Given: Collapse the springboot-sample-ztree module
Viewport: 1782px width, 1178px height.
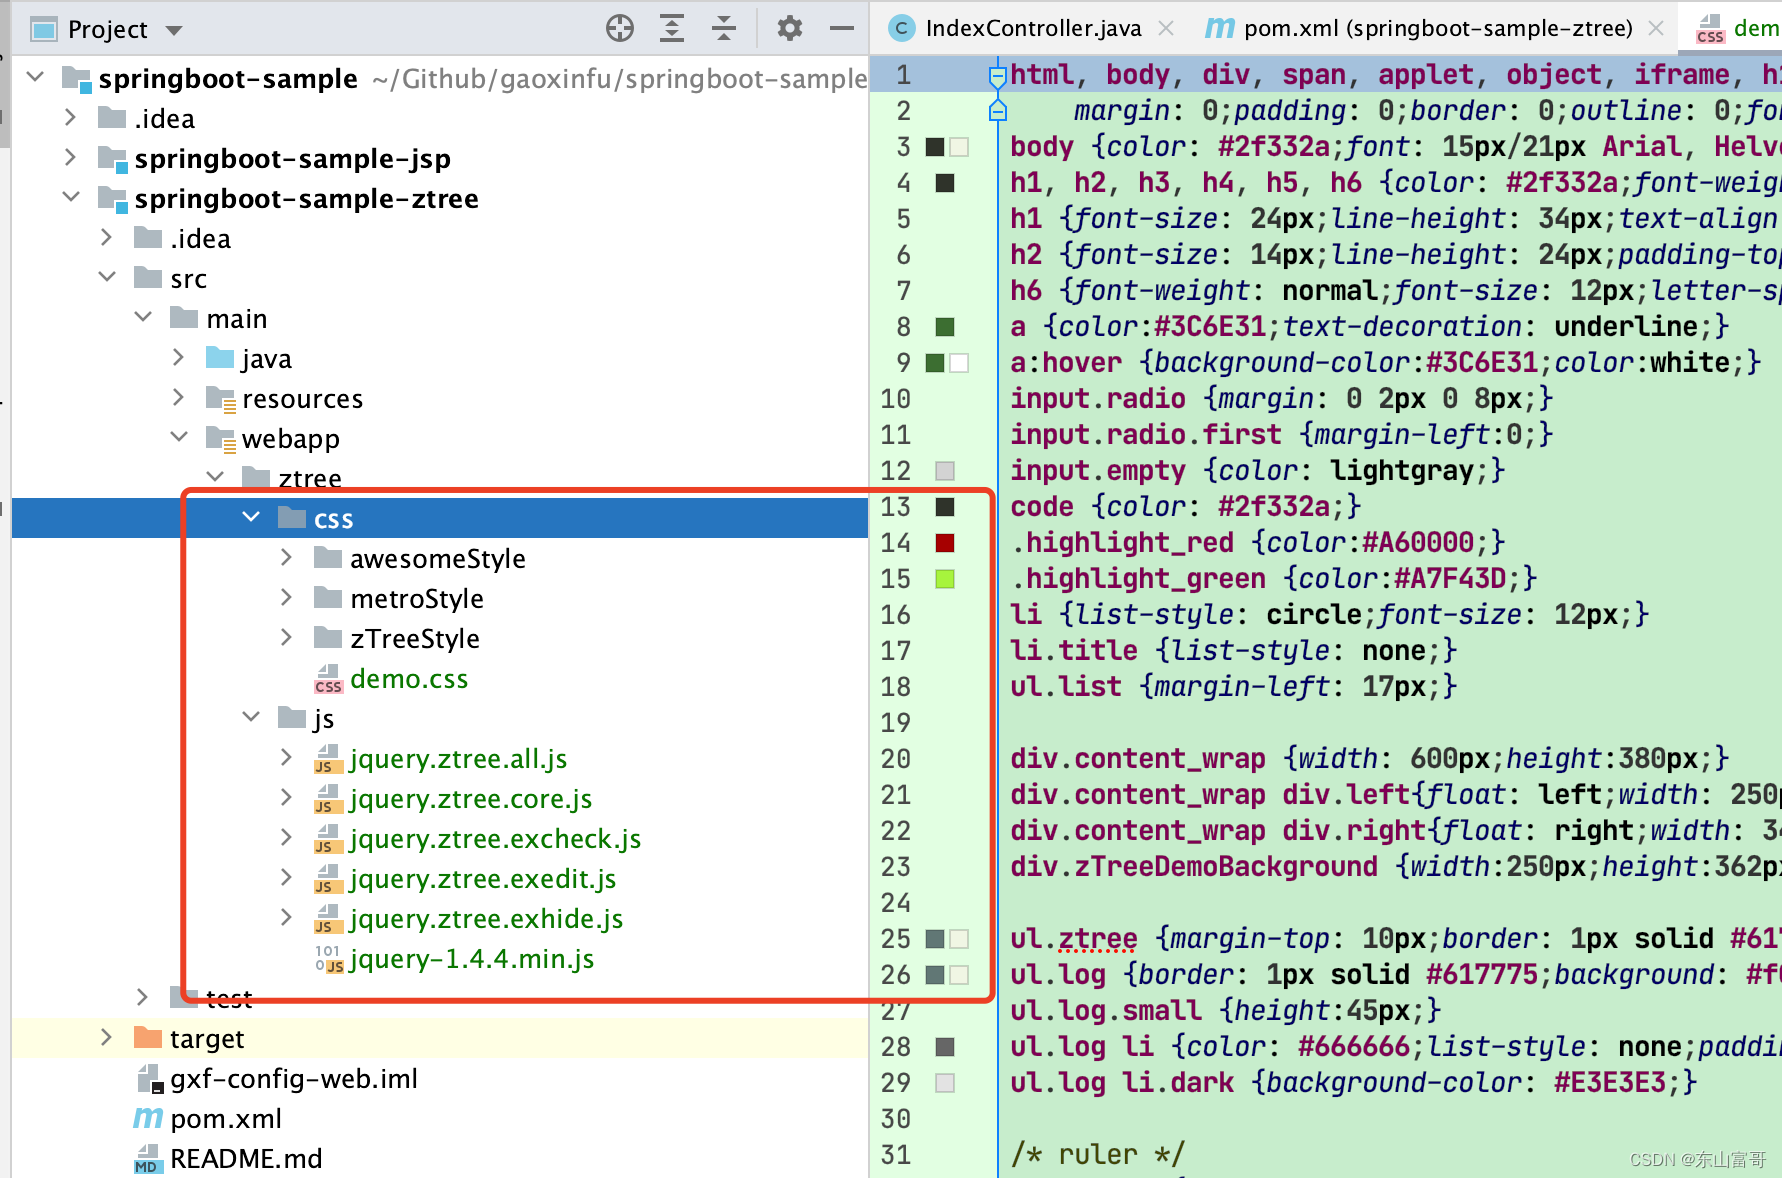Looking at the screenshot, I should pyautogui.click(x=71, y=197).
